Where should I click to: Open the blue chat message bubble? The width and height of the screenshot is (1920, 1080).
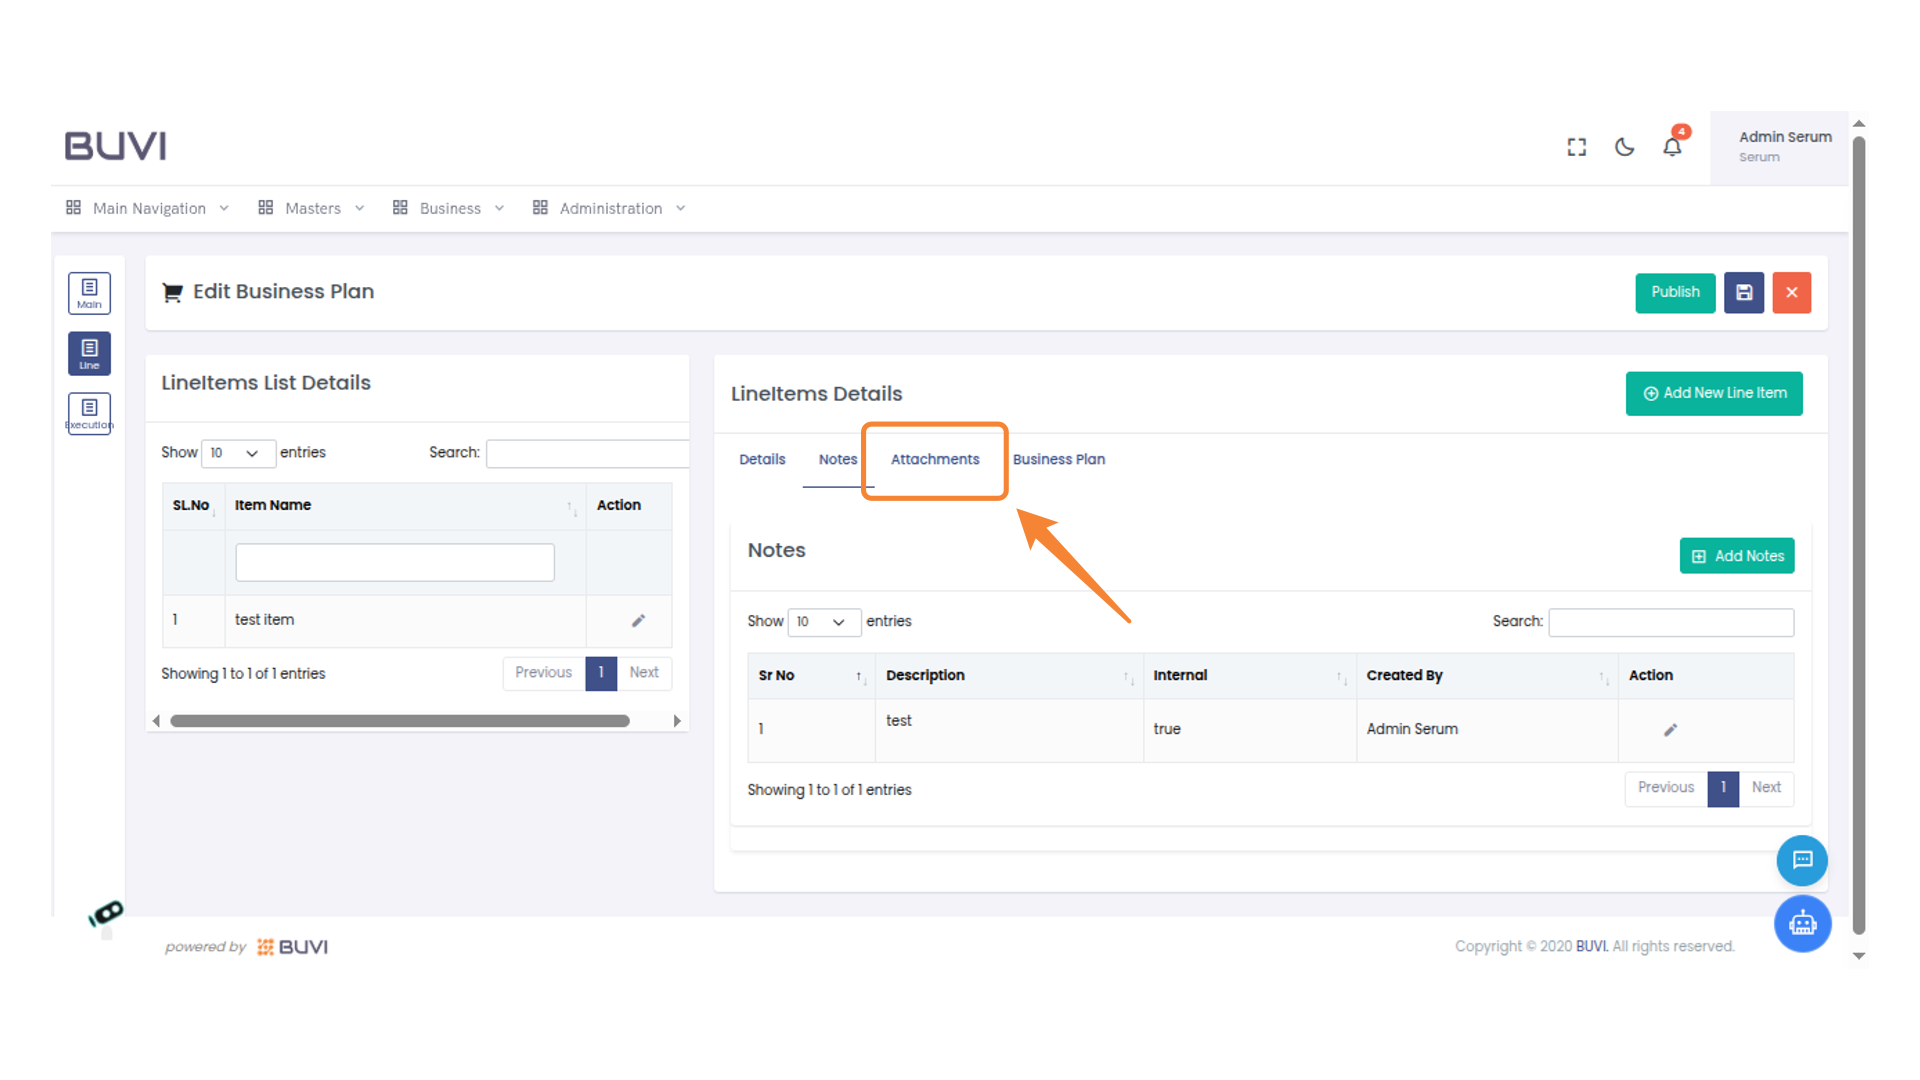[1802, 860]
